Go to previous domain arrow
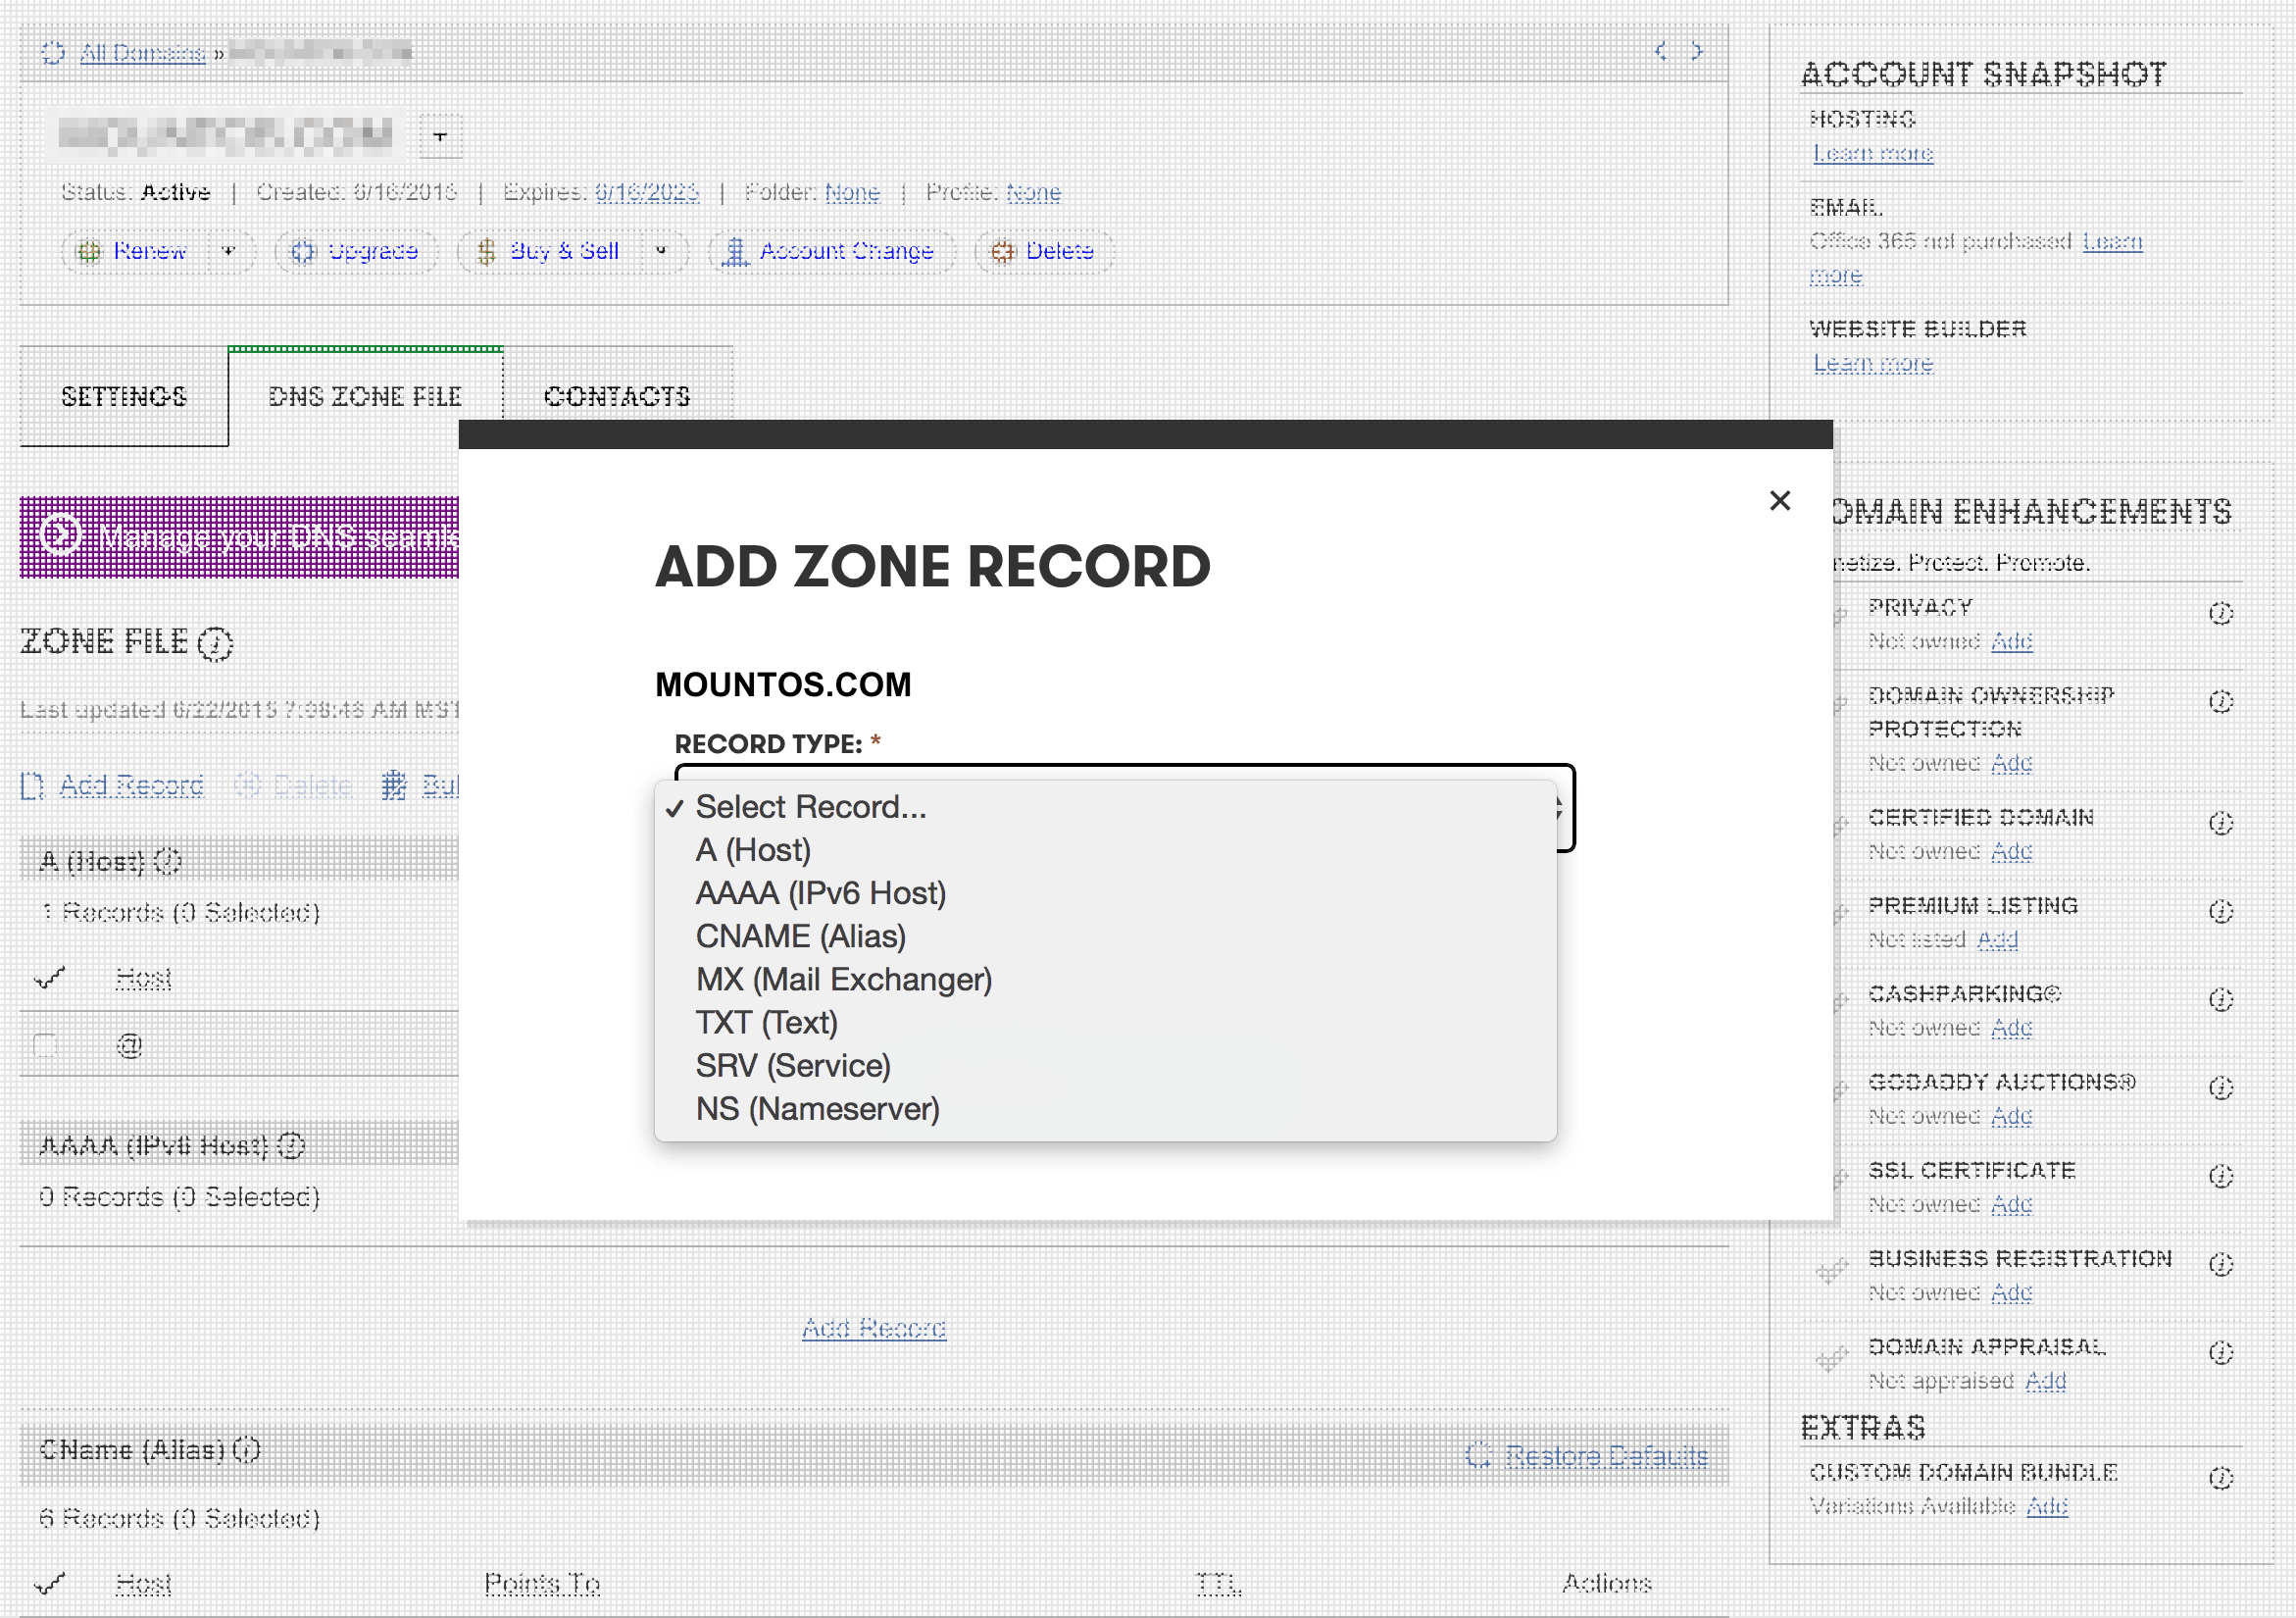Image resolution: width=2296 pixels, height=1618 pixels. (x=1660, y=50)
